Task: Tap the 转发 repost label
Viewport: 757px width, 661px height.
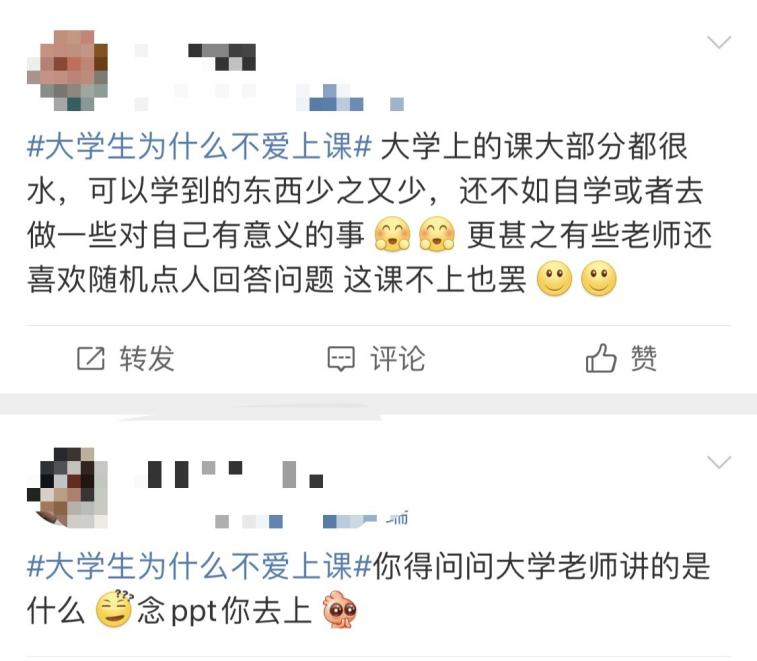Action: coord(147,359)
